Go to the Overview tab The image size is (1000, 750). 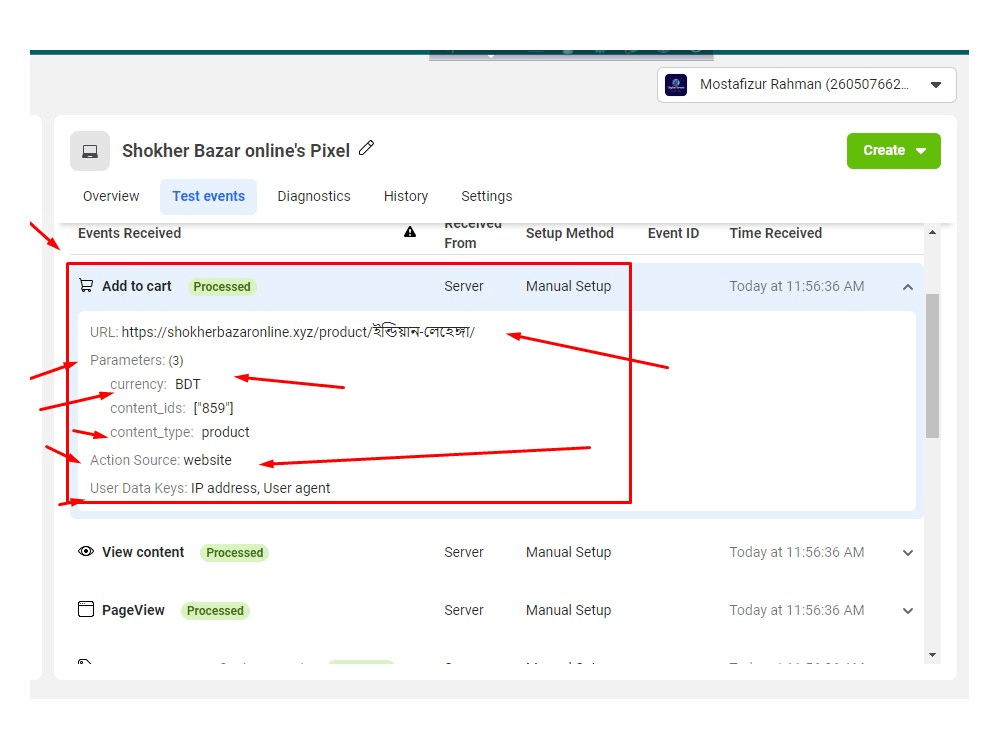point(110,196)
